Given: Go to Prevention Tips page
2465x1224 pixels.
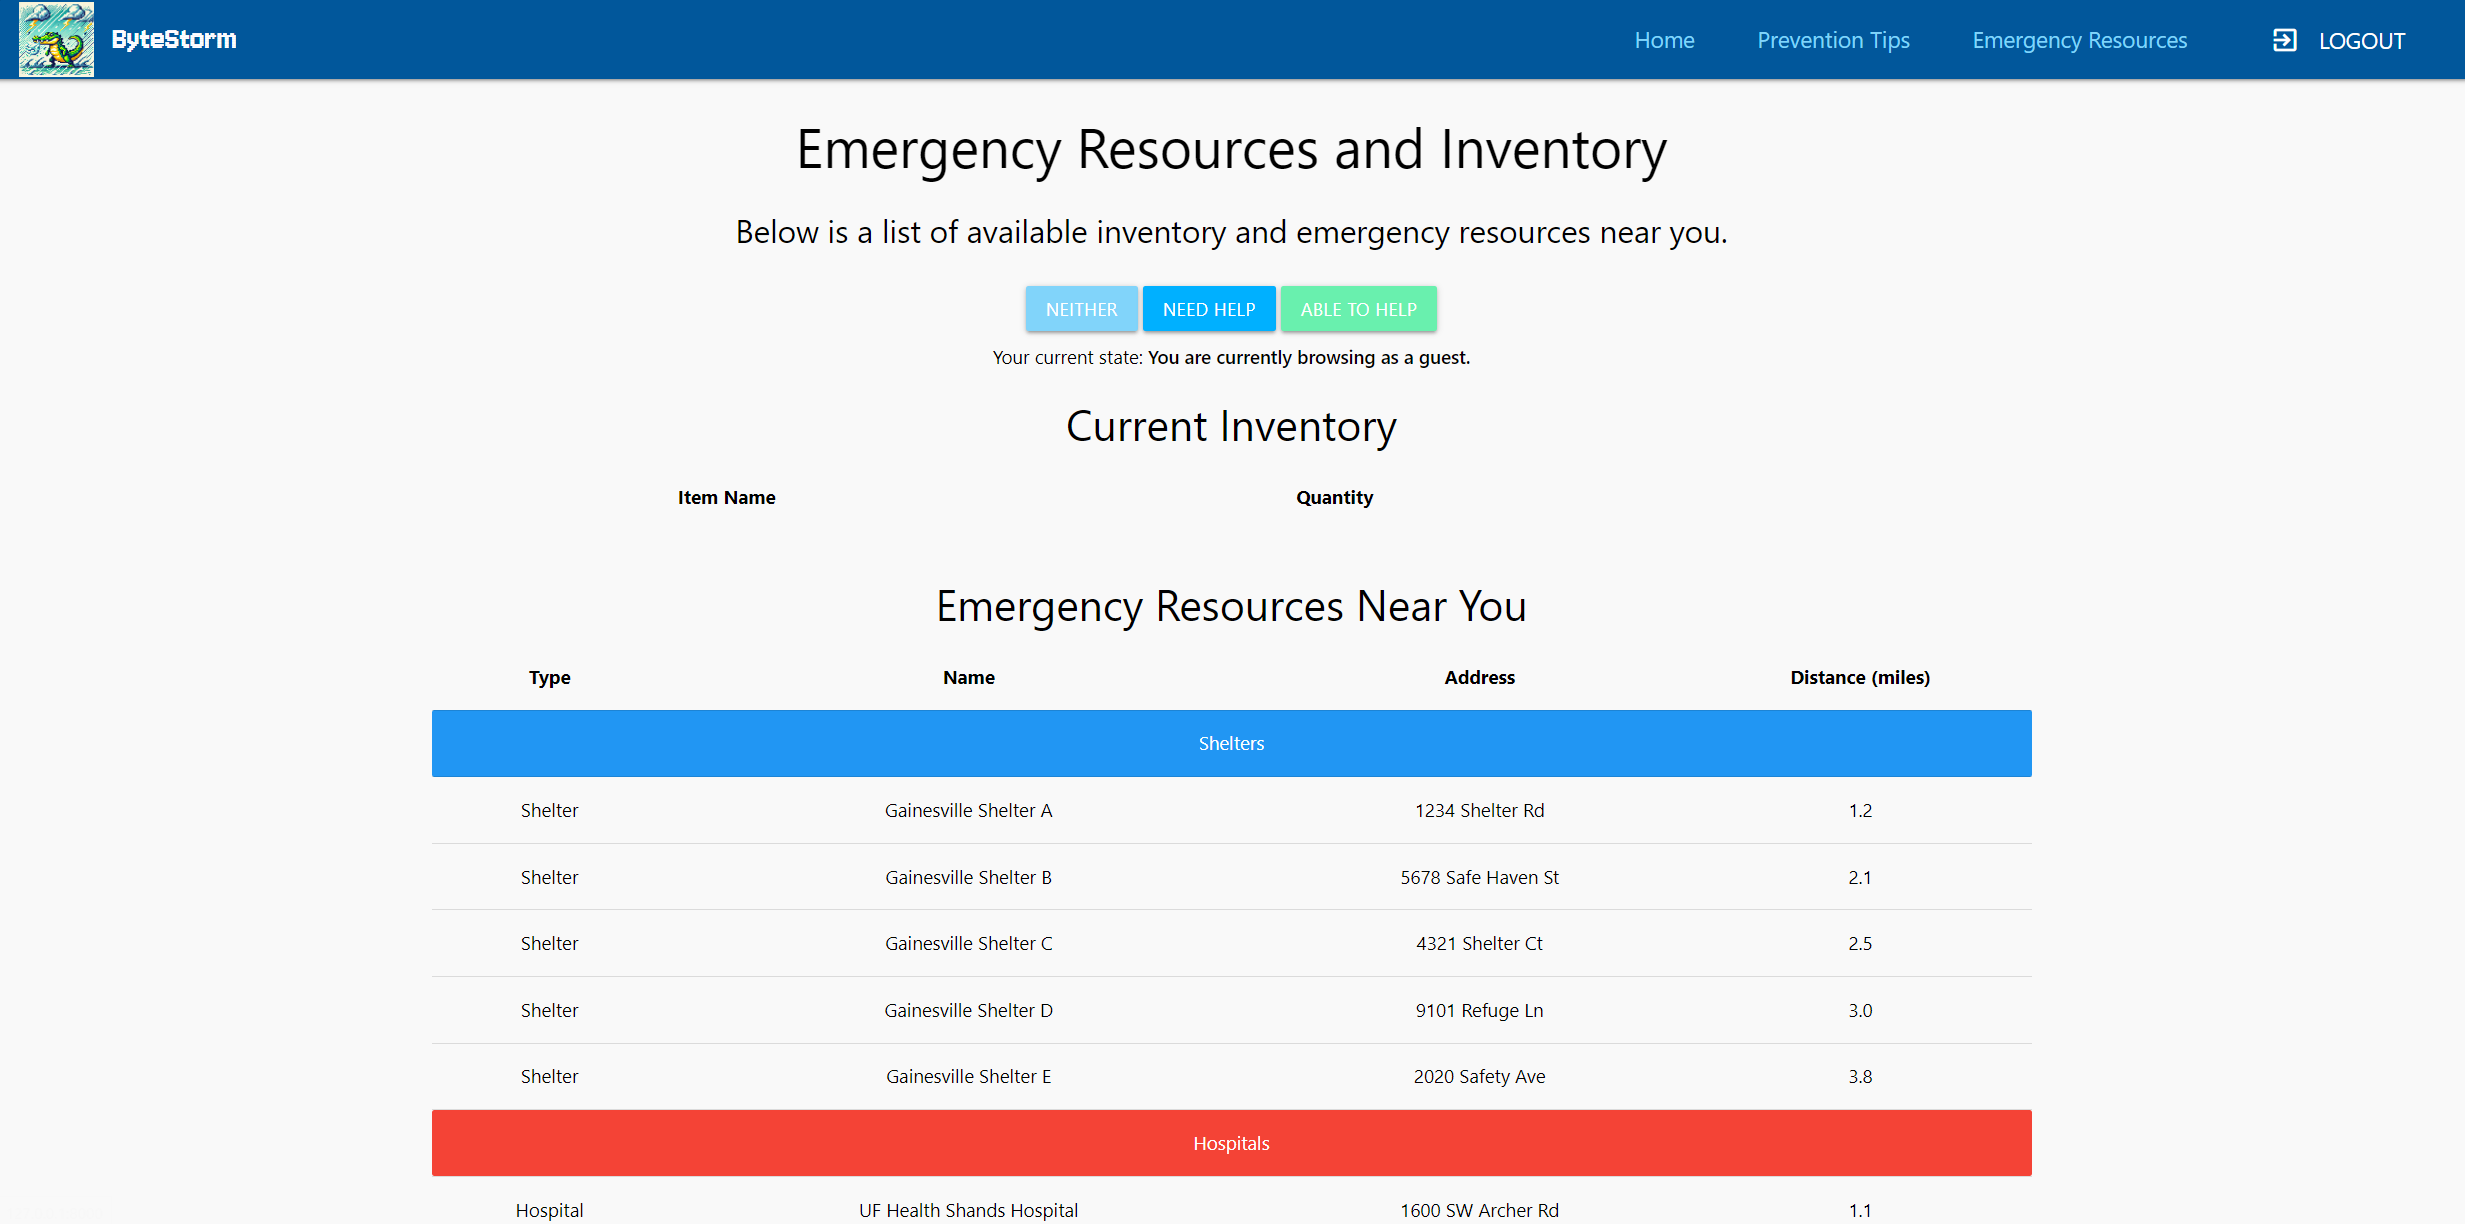Looking at the screenshot, I should 1833,40.
